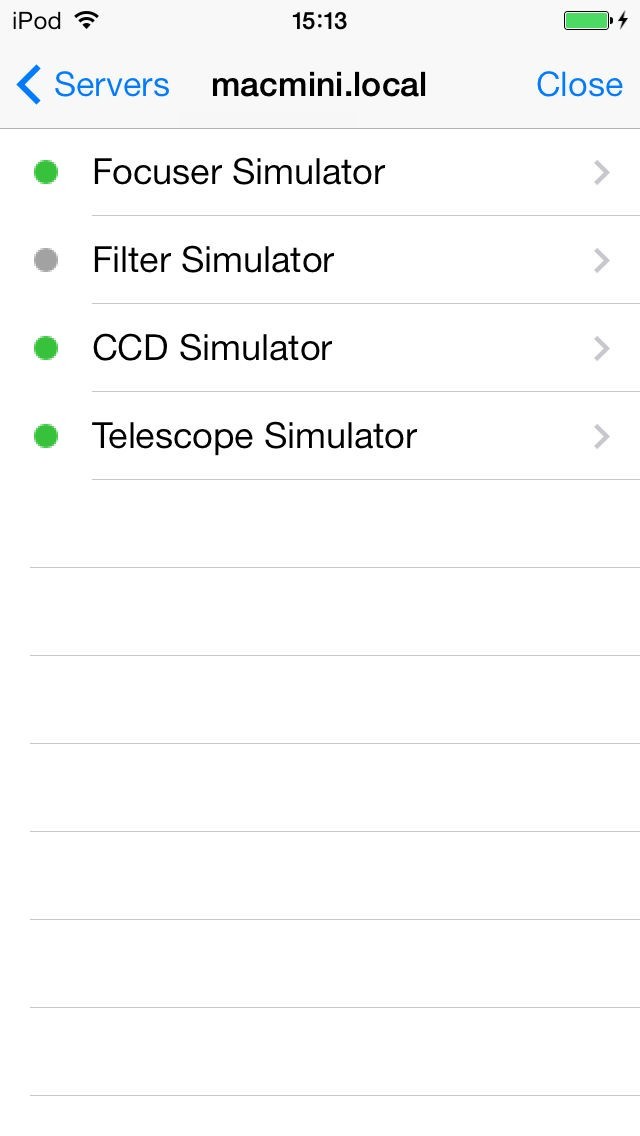This screenshot has height=1136, width=640.
Task: Expand Filter Simulator disclosure chevron
Action: [x=601, y=261]
